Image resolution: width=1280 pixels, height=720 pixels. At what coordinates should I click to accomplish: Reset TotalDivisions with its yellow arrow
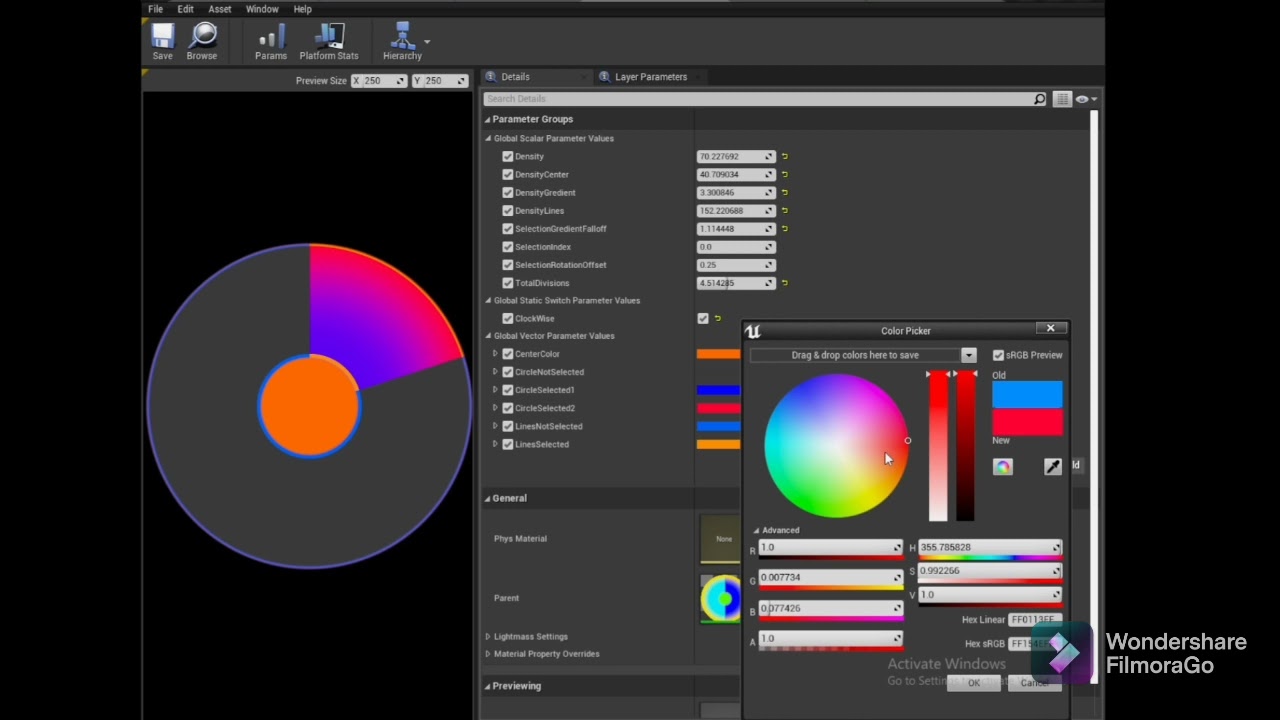[x=785, y=283]
